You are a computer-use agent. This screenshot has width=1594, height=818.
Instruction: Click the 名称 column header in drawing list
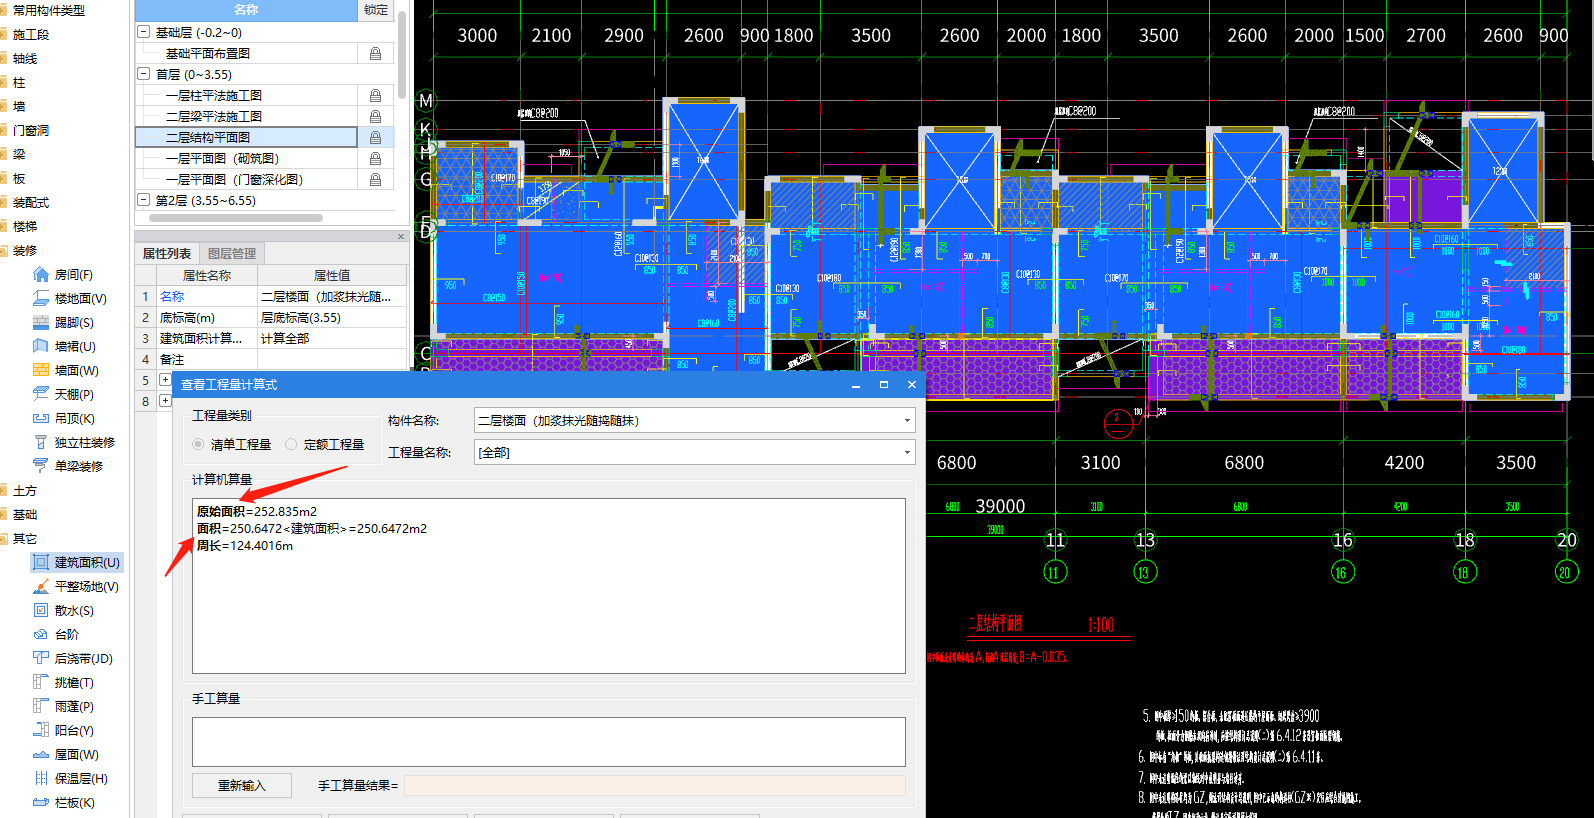[x=246, y=10]
